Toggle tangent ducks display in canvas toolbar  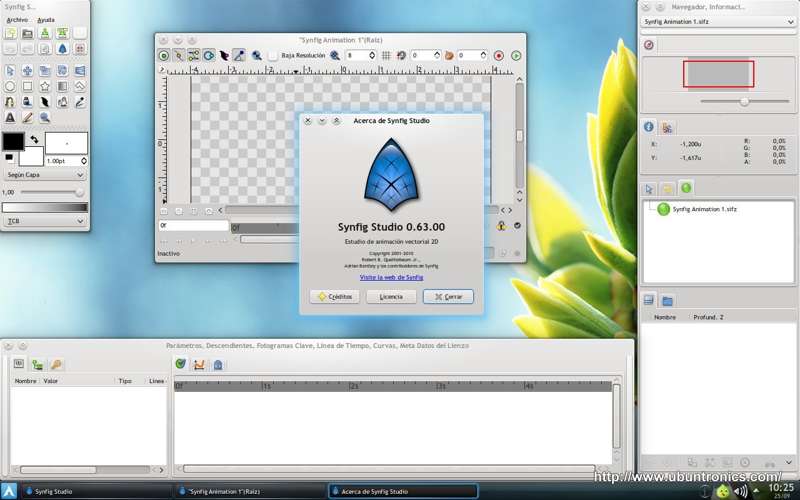[x=194, y=56]
